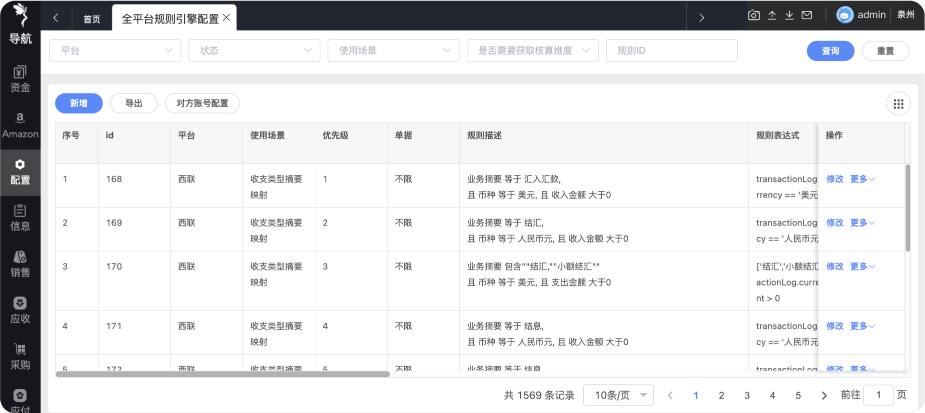Click the 规则ID input field
The image size is (925, 413).
click(671, 51)
